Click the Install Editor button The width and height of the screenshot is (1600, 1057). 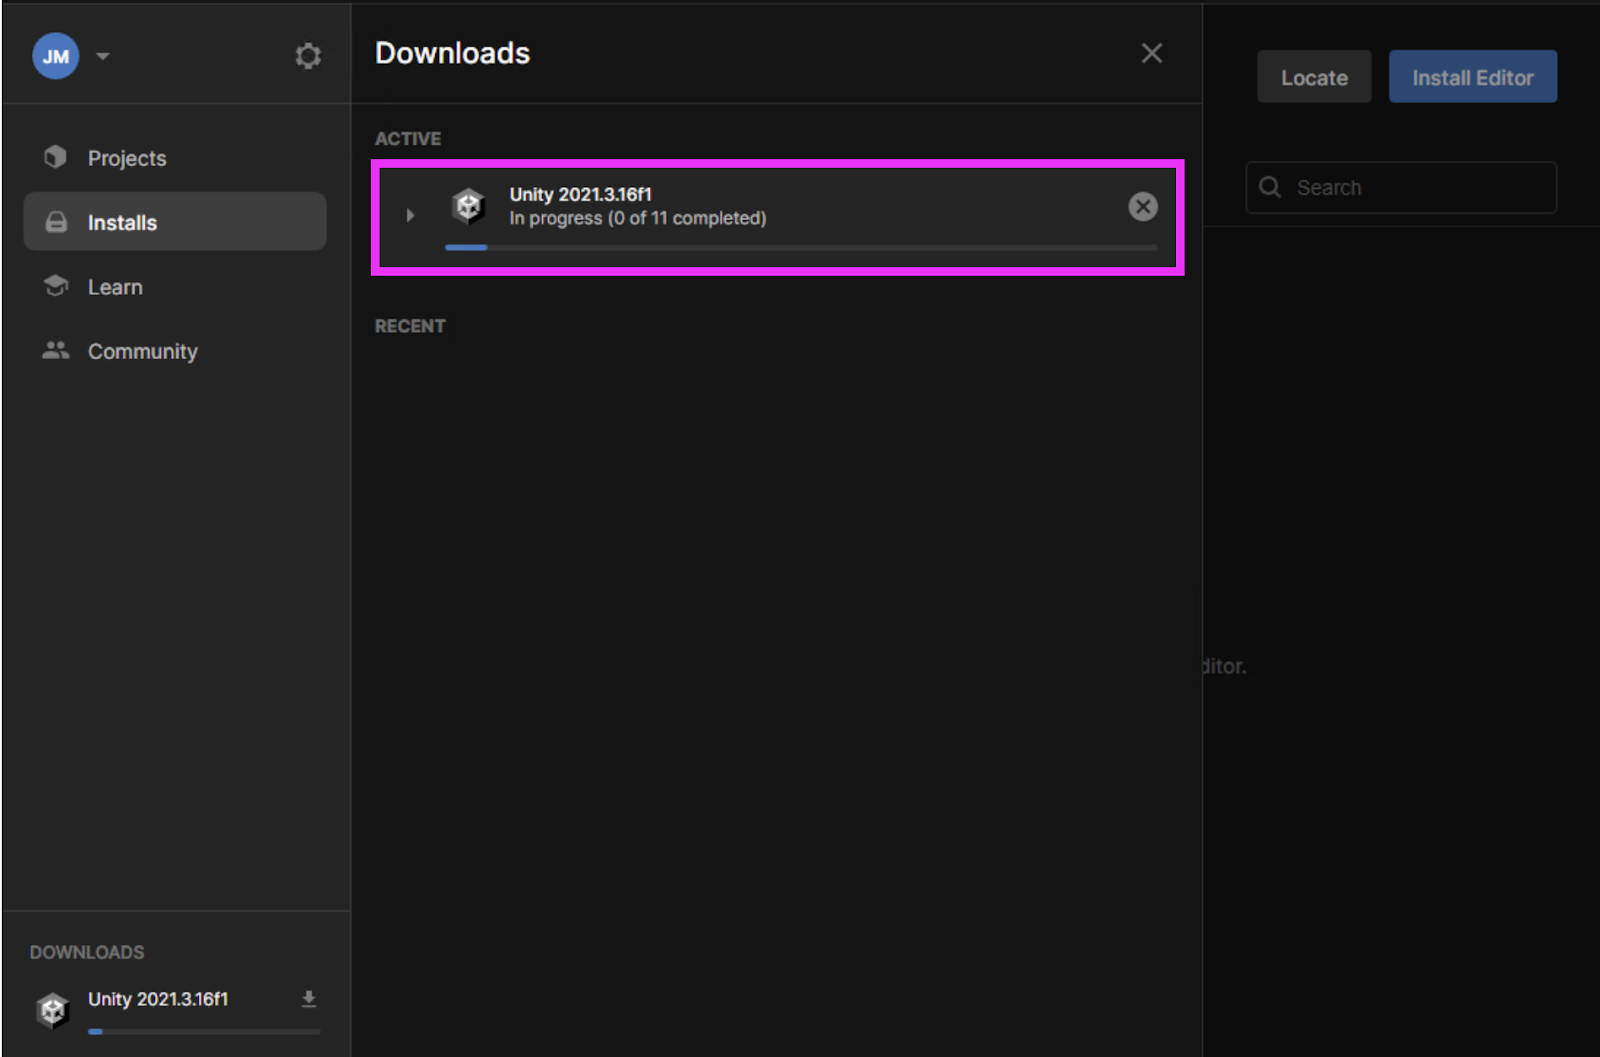[1472, 77]
